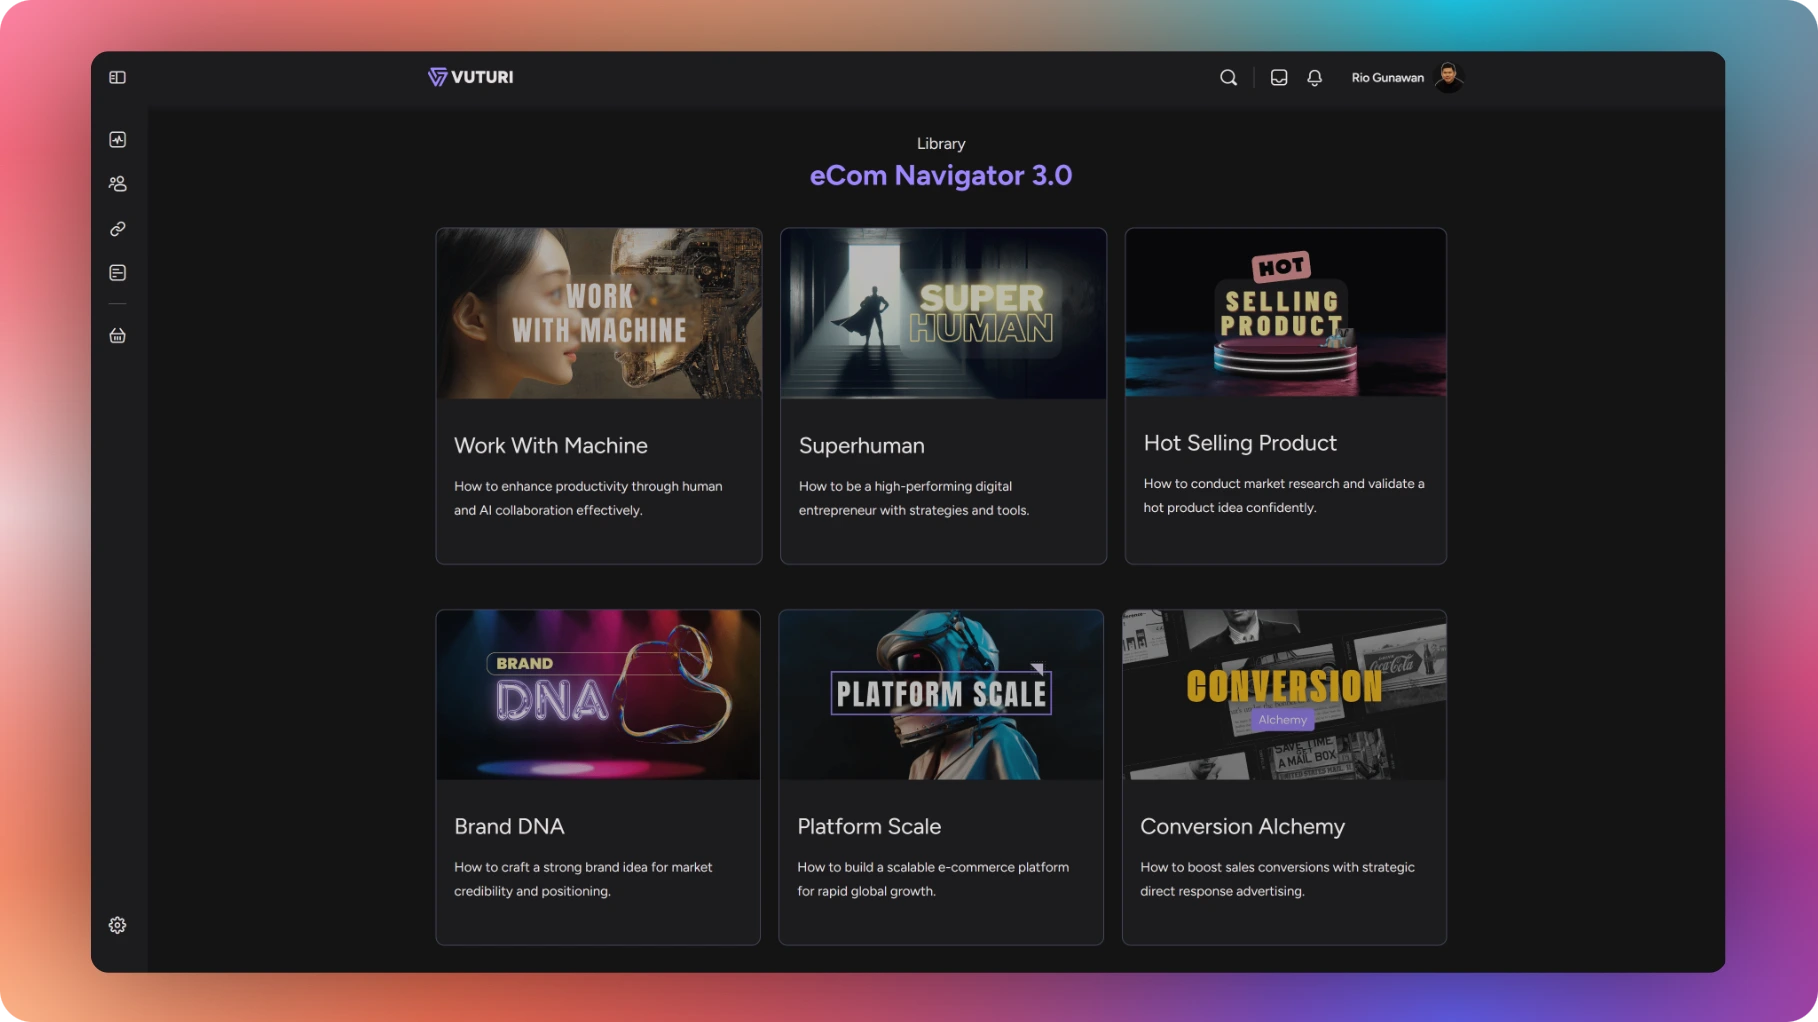
Task: Click the Superhuman card title
Action: 861,446
